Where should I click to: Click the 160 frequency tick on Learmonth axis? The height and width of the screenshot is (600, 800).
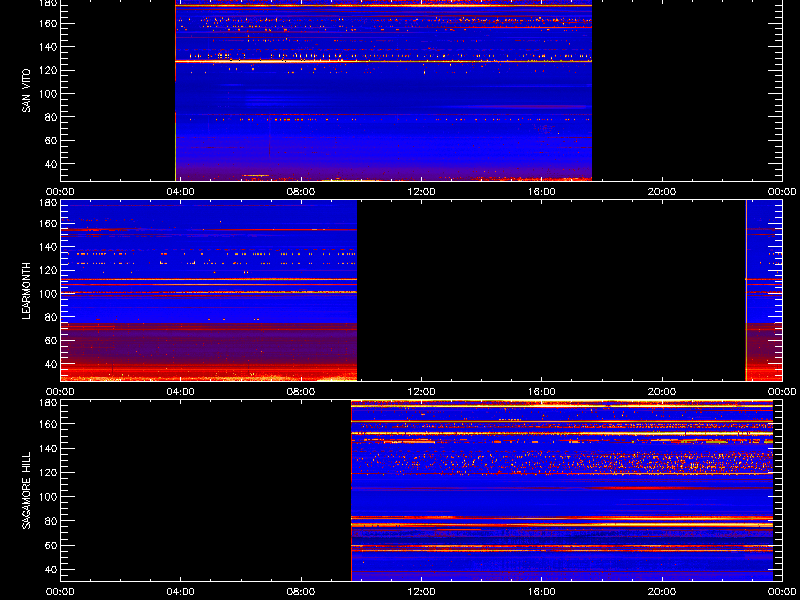[x=48, y=223]
